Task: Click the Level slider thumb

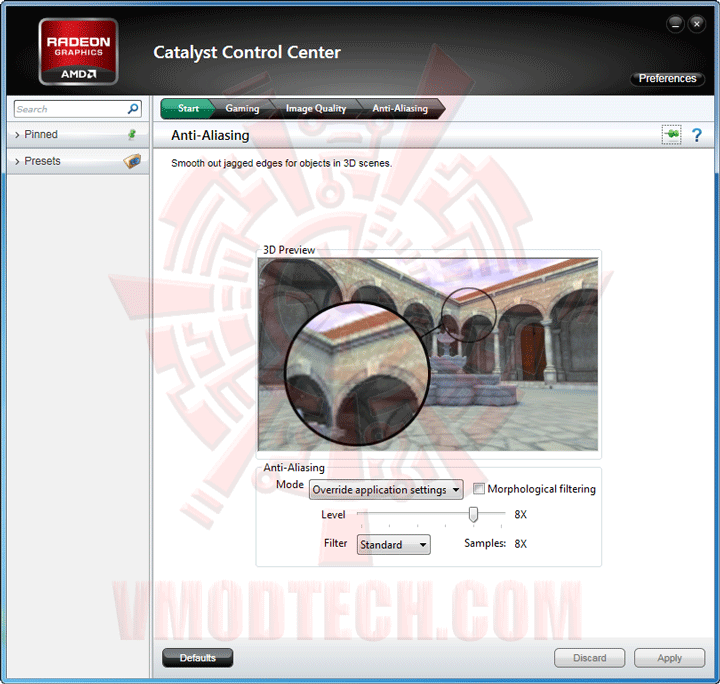Action: 473,515
